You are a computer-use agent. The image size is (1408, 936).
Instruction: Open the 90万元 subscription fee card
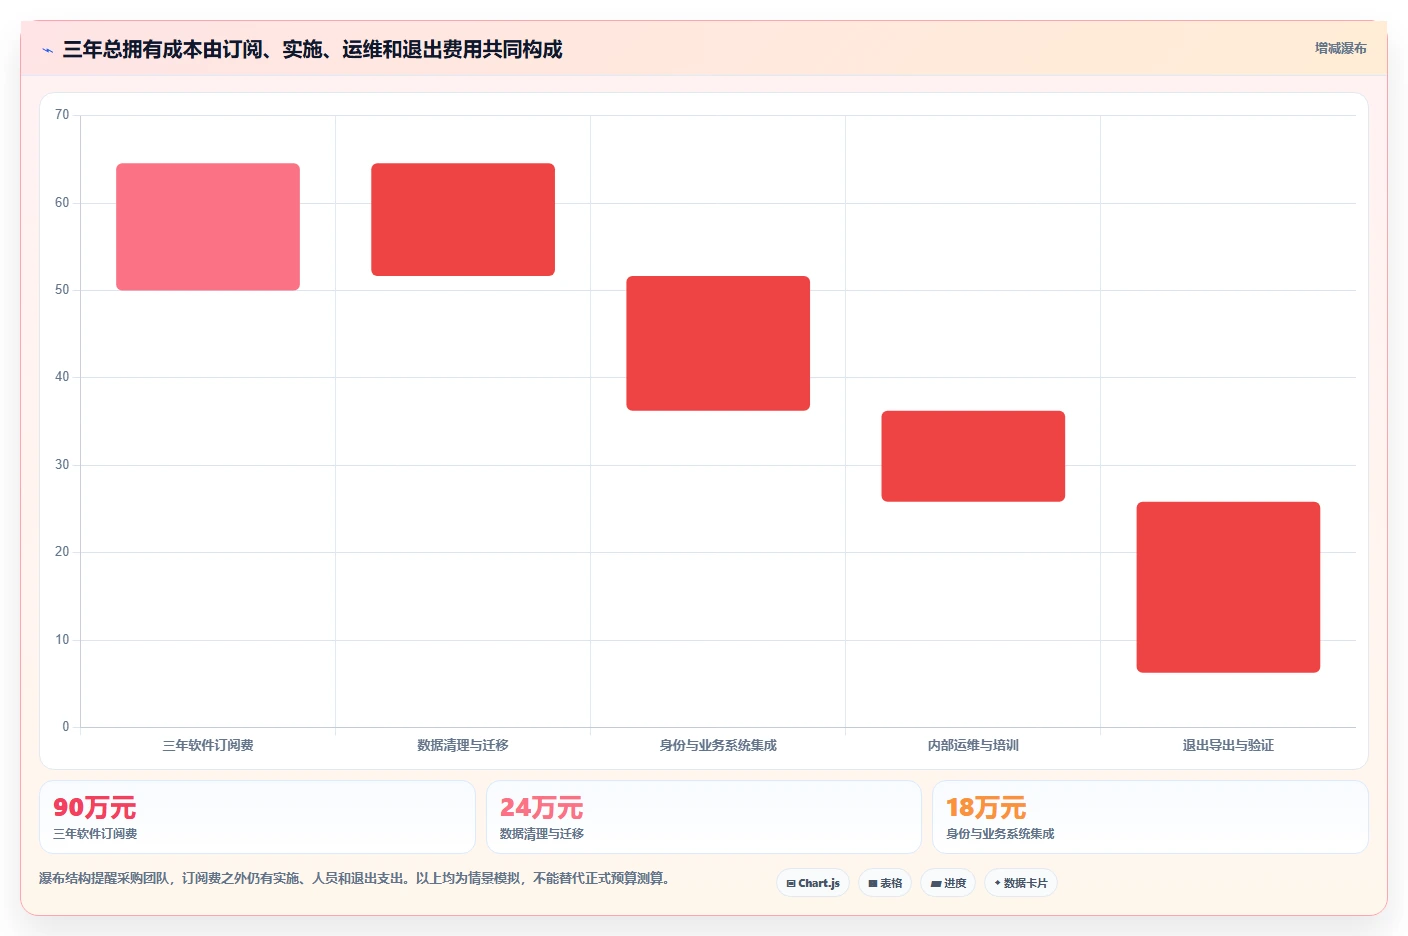click(257, 817)
